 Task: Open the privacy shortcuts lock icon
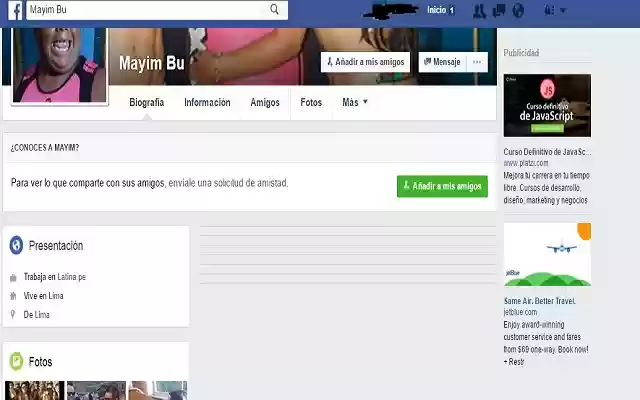(x=549, y=10)
